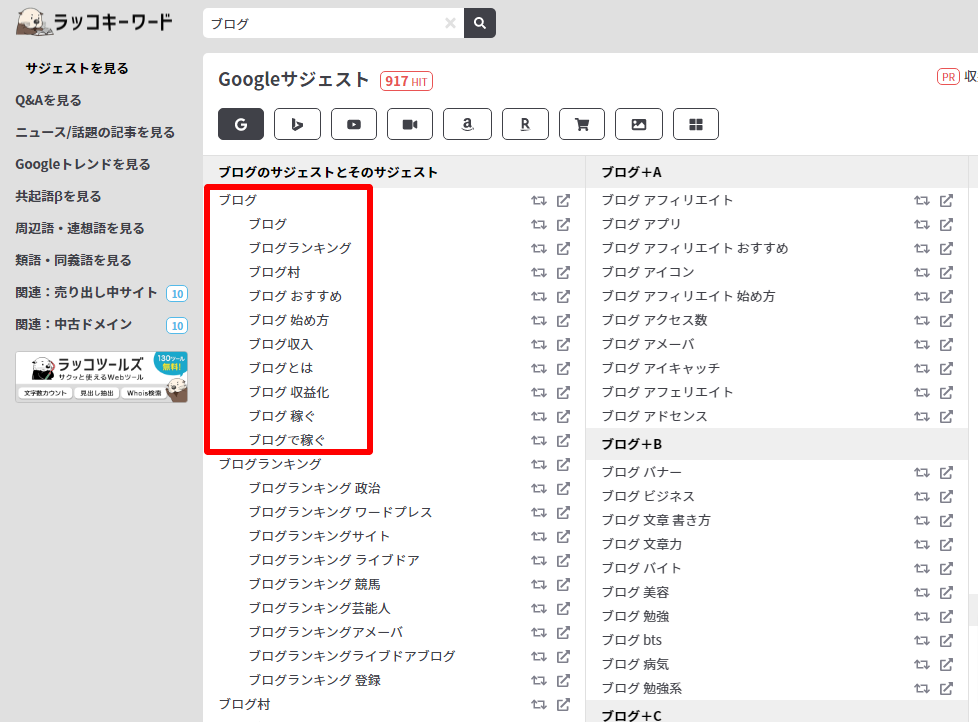The width and height of the screenshot is (978, 722).
Task: Choose the shopping cart suggest source
Action: coord(582,124)
